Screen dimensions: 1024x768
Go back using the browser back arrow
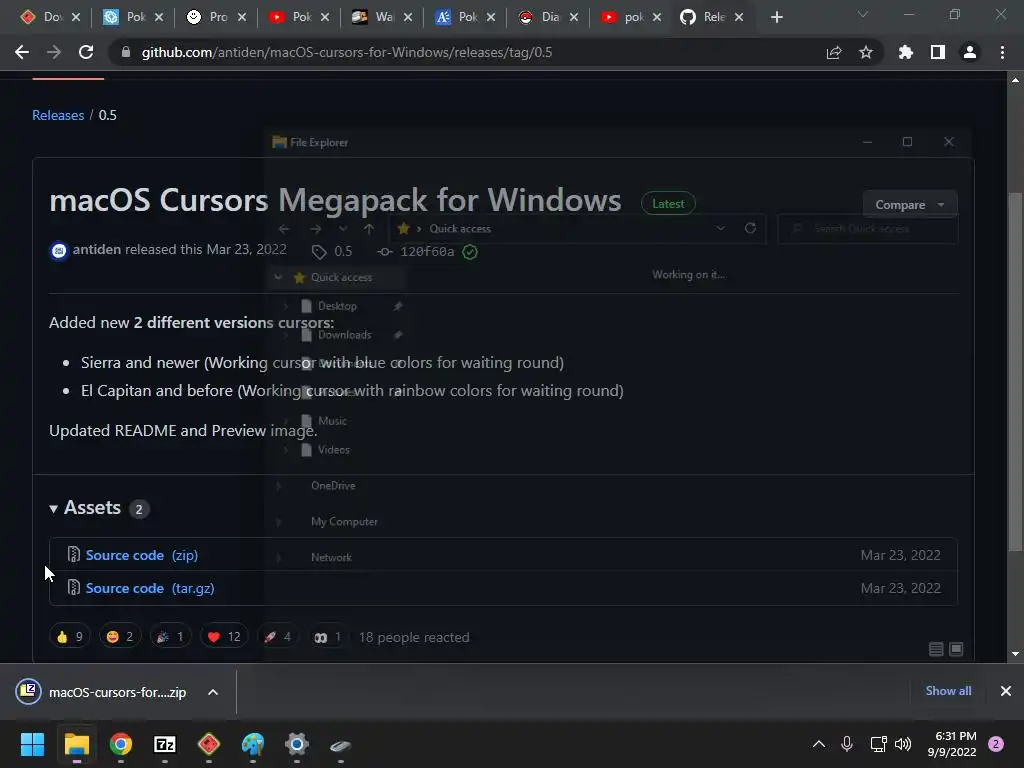pyautogui.click(x=22, y=52)
